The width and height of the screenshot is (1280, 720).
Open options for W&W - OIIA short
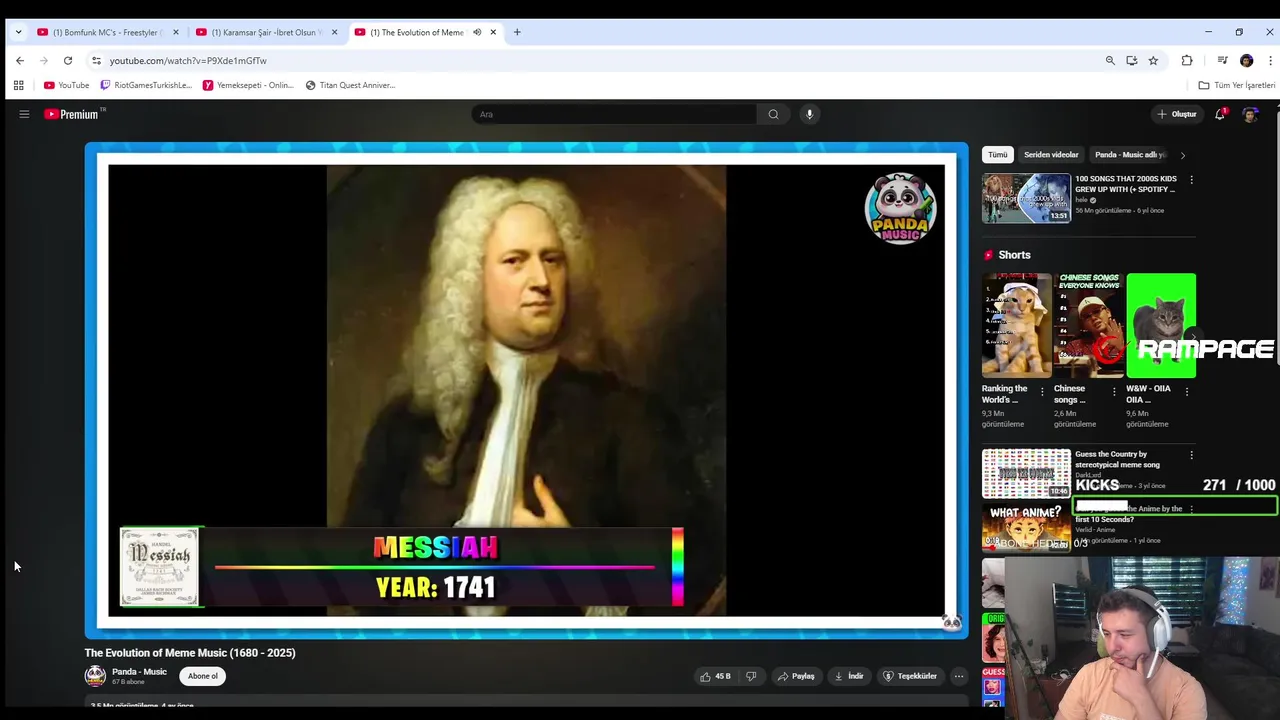(1187, 392)
